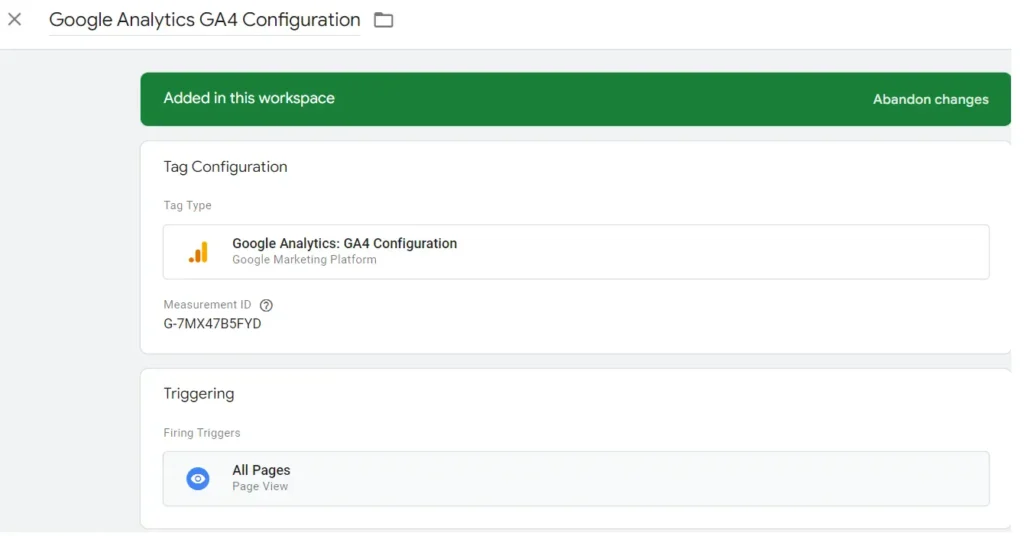Select the Tag Configuration section heading
Image resolution: width=1024 pixels, height=536 pixels.
tap(225, 167)
